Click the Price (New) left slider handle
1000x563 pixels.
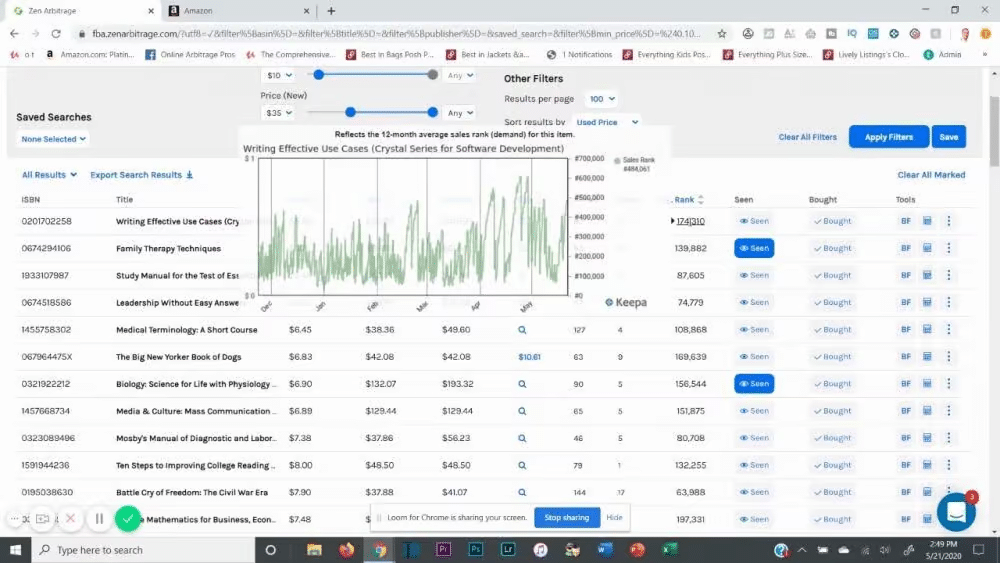point(350,112)
